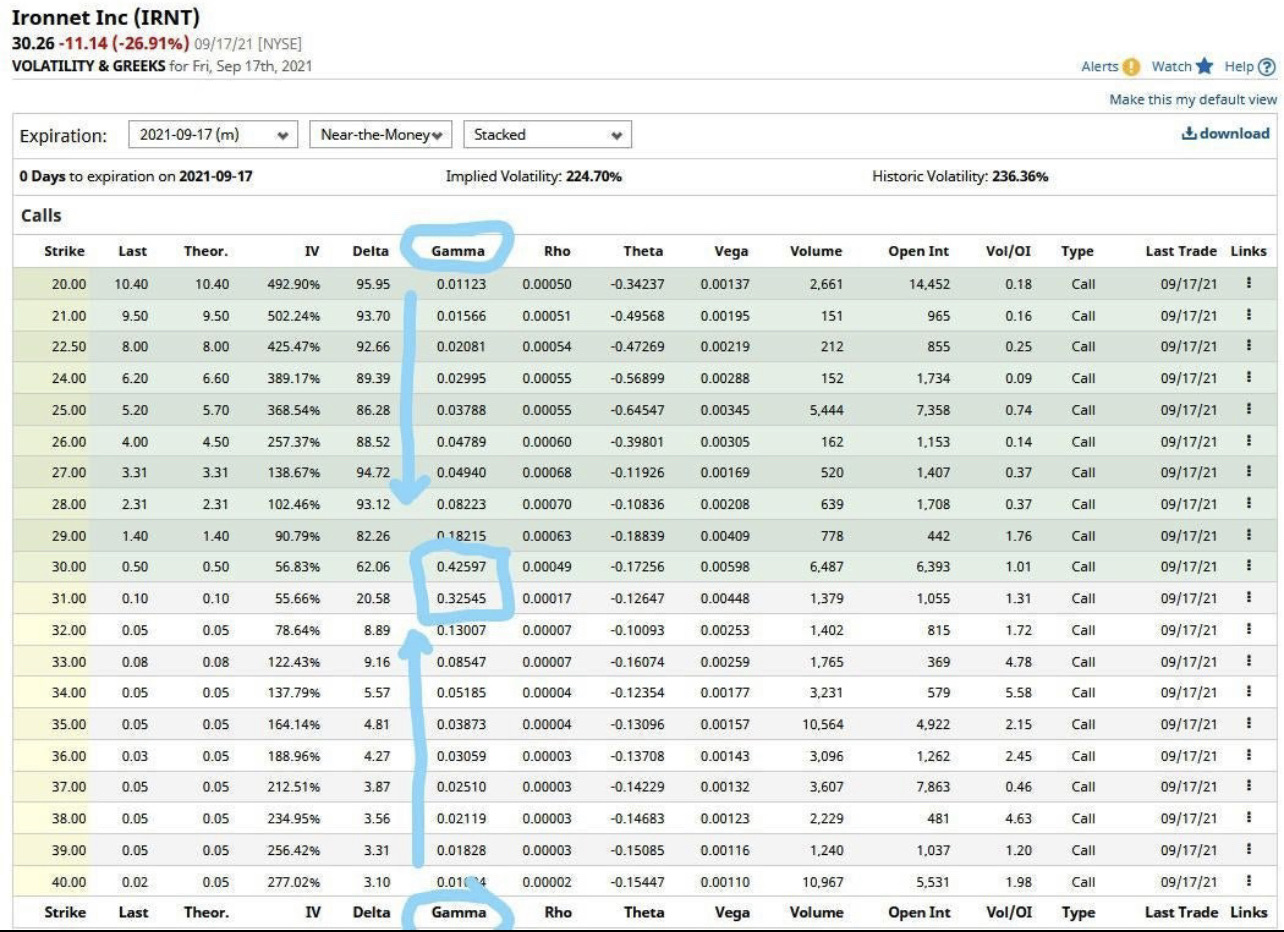Click the Alerts bell icon
The height and width of the screenshot is (932, 1284).
1130,67
